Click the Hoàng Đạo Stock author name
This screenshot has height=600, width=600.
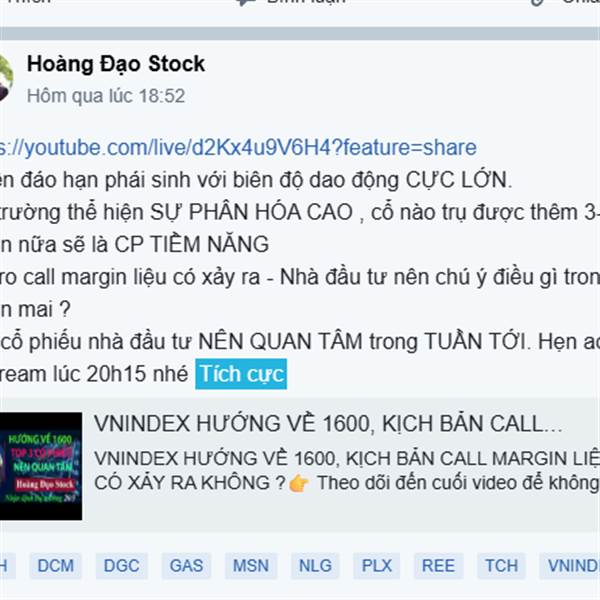(x=116, y=64)
